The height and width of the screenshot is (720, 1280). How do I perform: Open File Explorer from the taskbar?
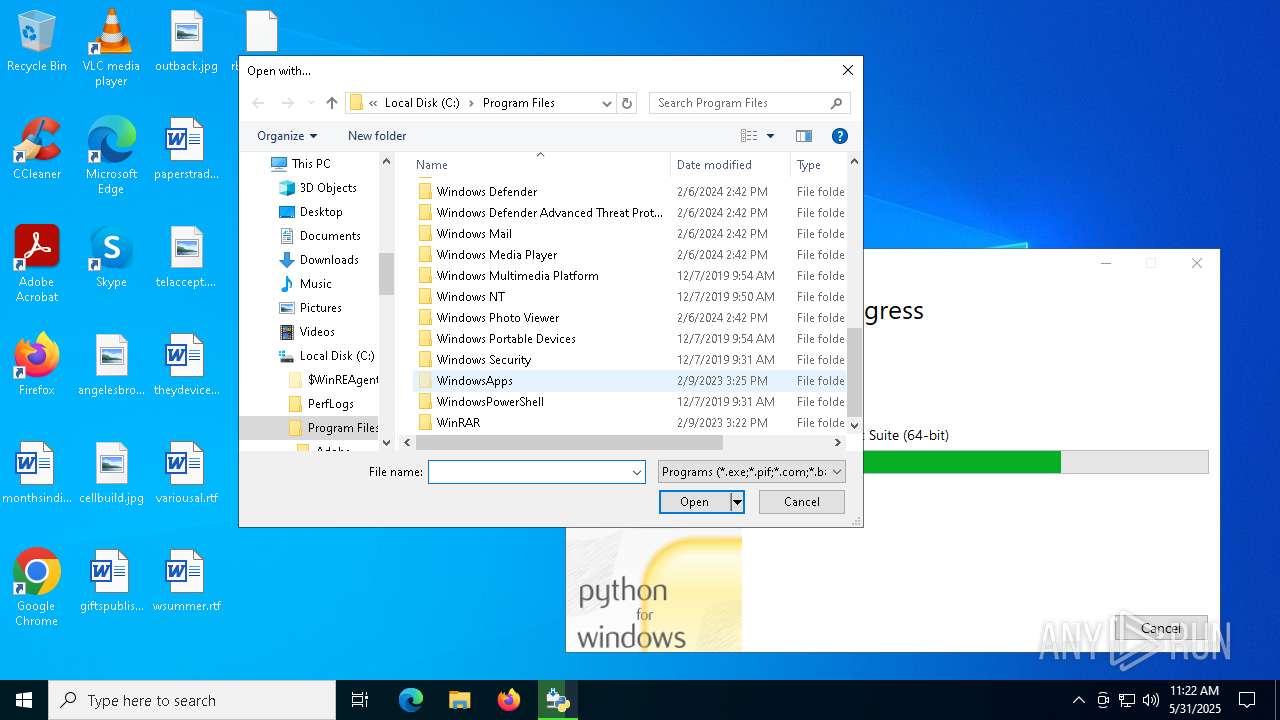(459, 700)
